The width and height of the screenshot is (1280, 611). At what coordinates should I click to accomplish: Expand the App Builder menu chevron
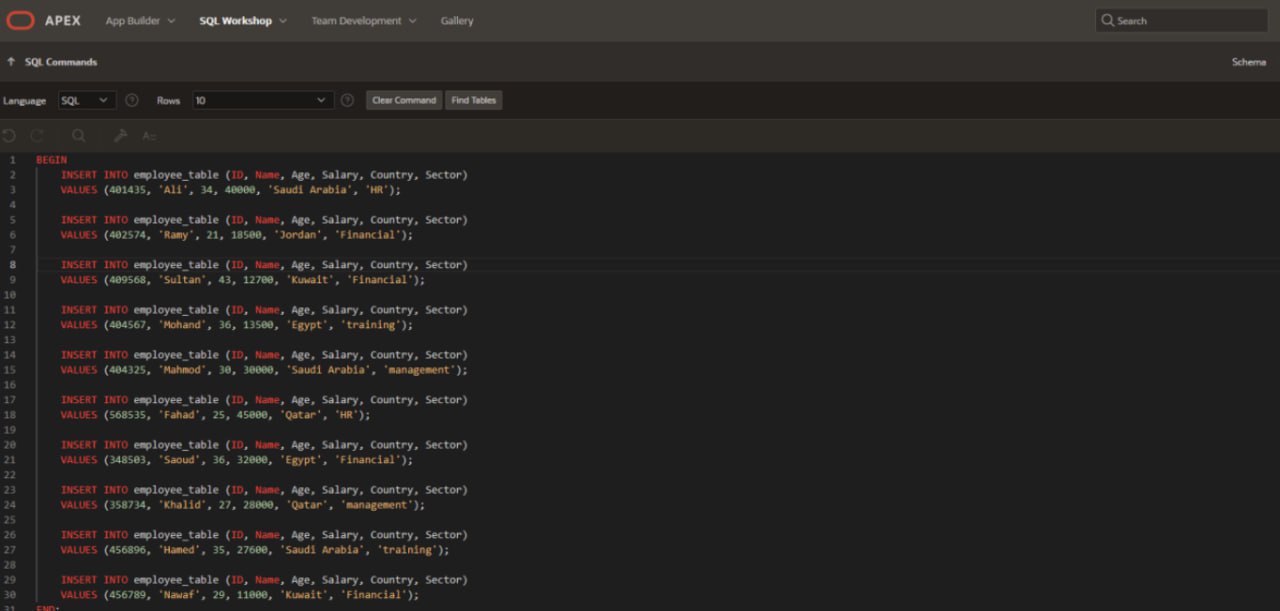click(171, 21)
